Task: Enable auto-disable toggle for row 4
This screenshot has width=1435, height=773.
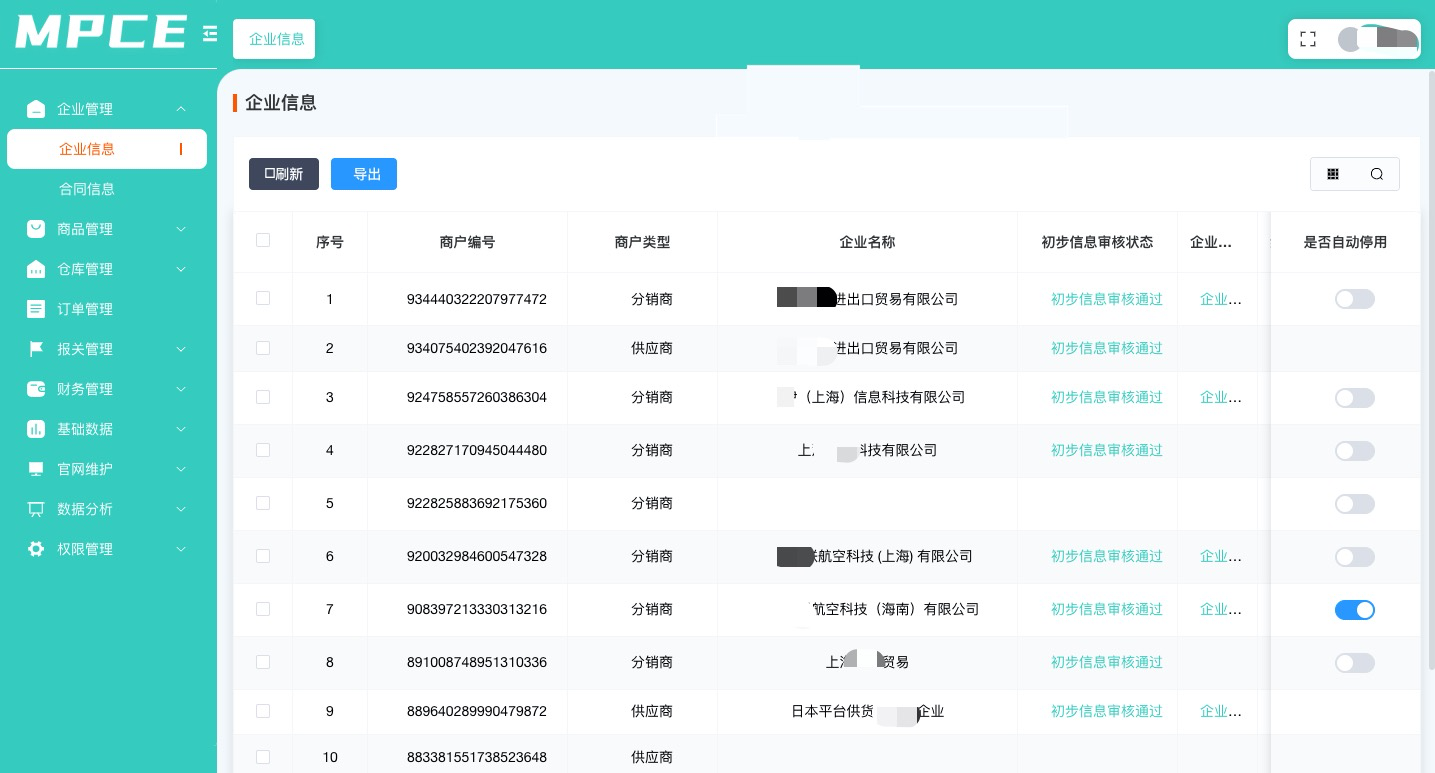Action: tap(1355, 451)
